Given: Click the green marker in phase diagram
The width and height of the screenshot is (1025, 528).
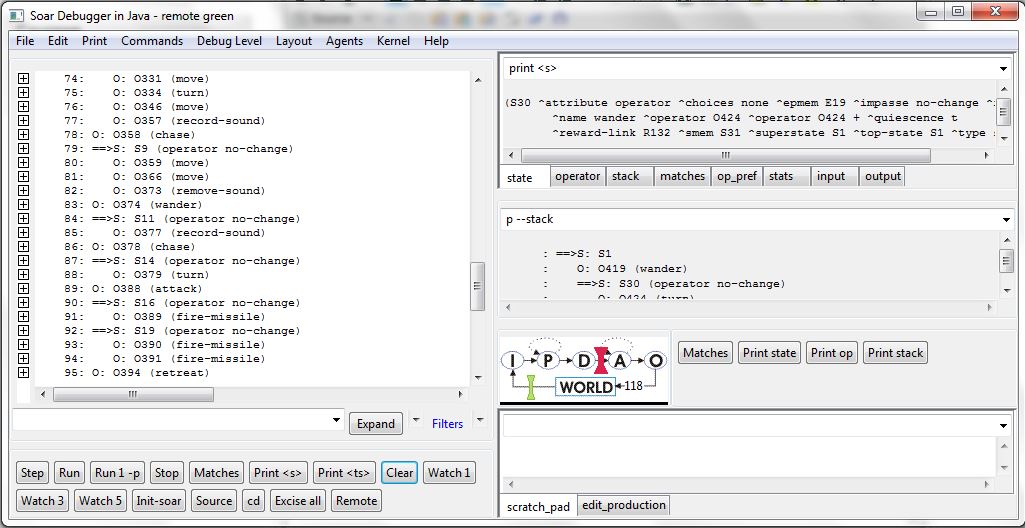Looking at the screenshot, I should [x=531, y=388].
